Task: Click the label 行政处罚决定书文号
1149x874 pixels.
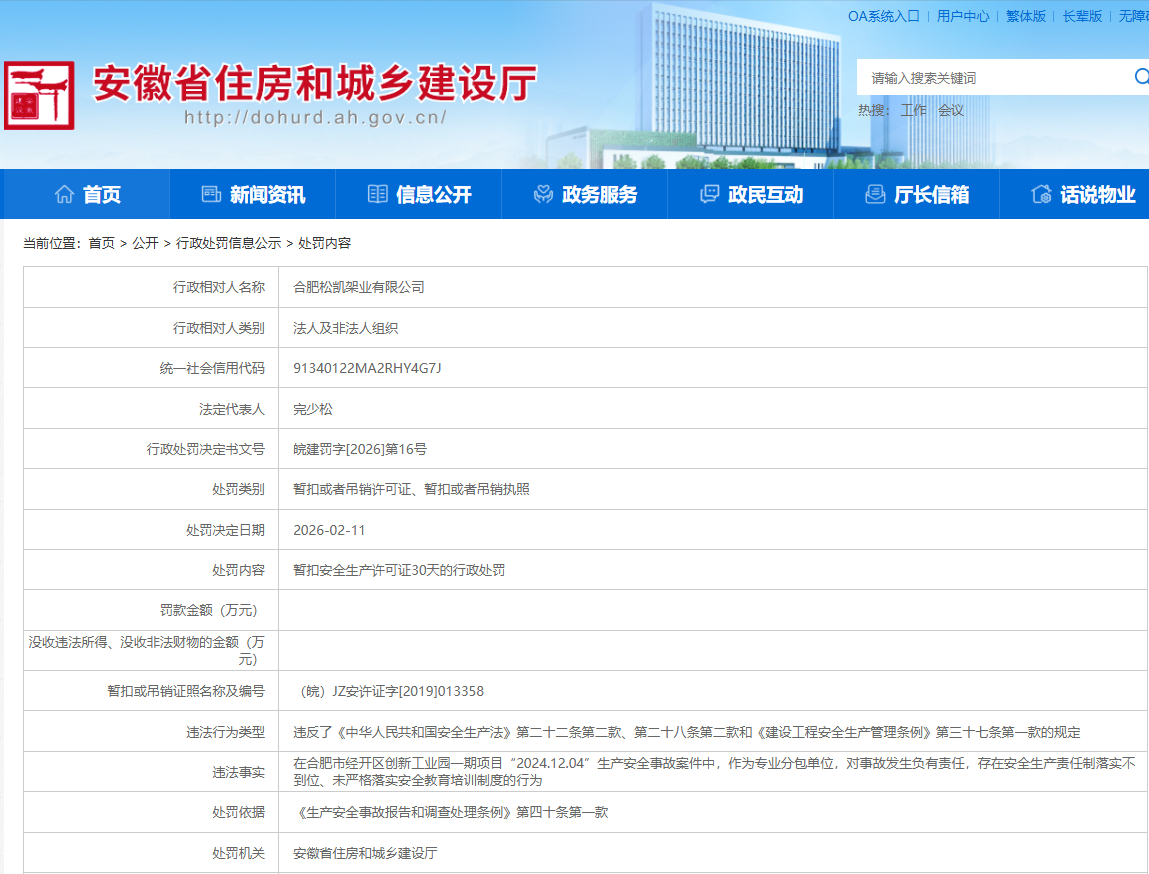Action: point(205,449)
